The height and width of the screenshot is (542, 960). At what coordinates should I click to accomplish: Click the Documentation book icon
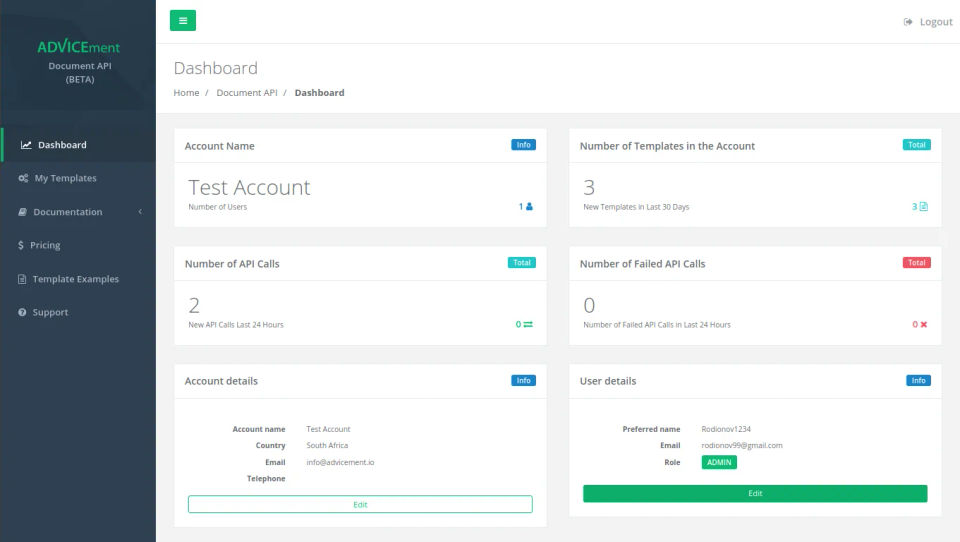(23, 212)
